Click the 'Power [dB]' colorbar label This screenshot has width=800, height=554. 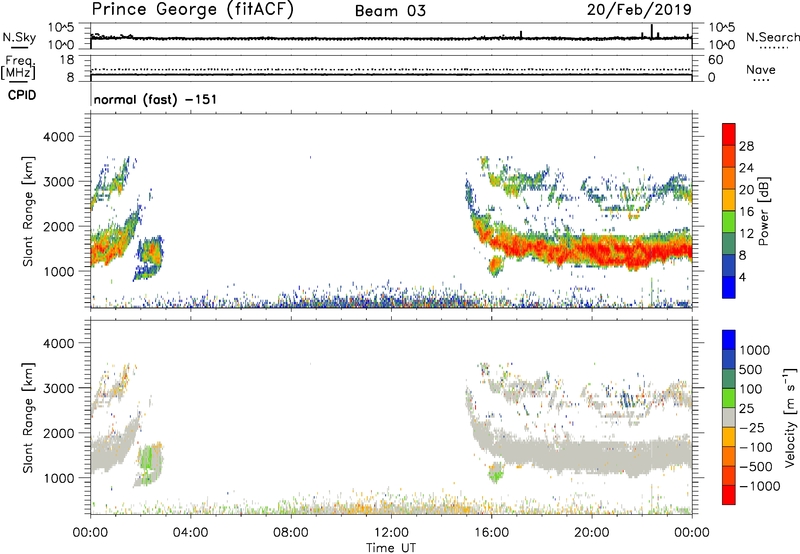[764, 211]
